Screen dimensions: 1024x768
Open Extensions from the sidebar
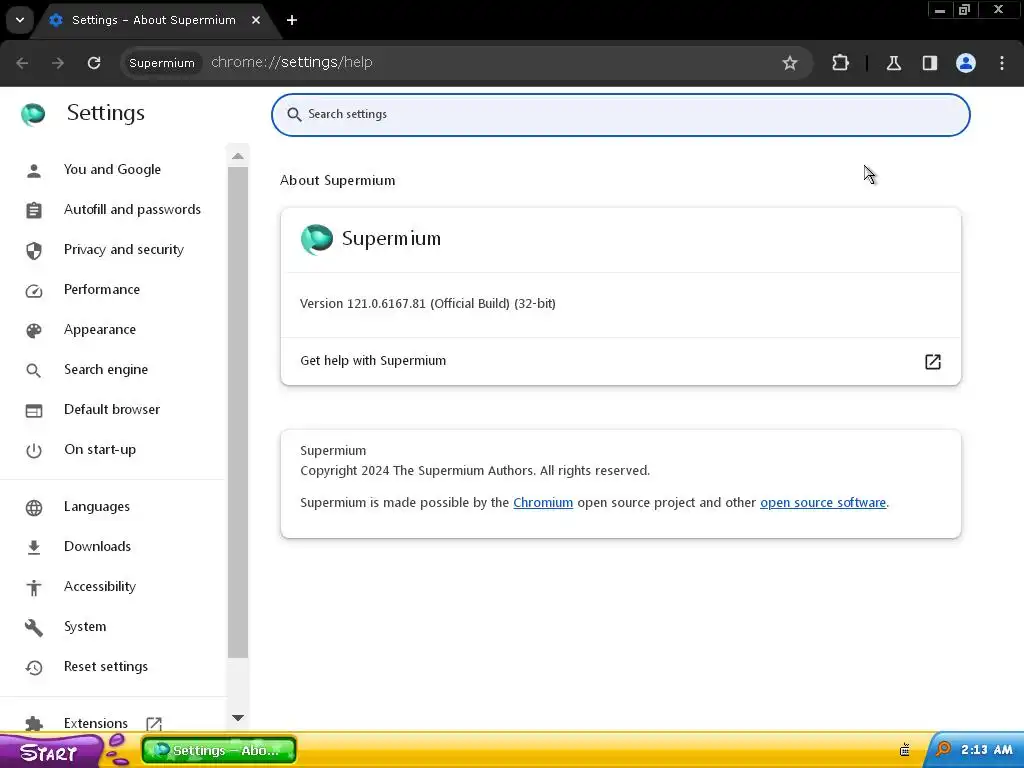coord(96,723)
